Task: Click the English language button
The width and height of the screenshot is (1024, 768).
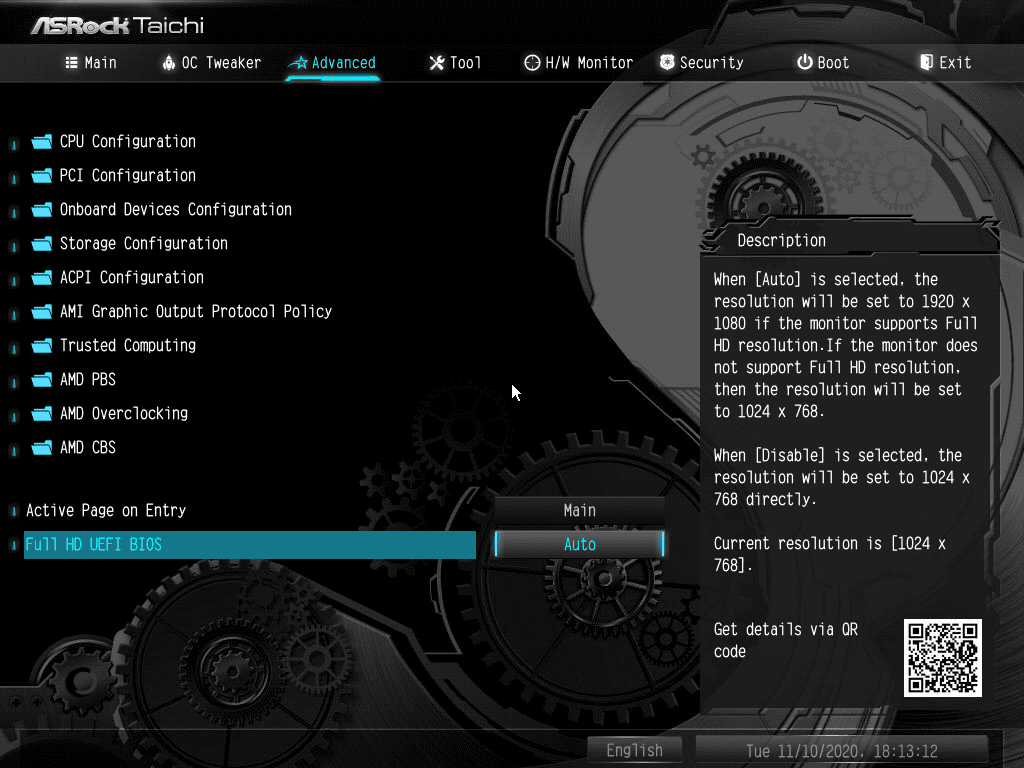Action: 634,750
